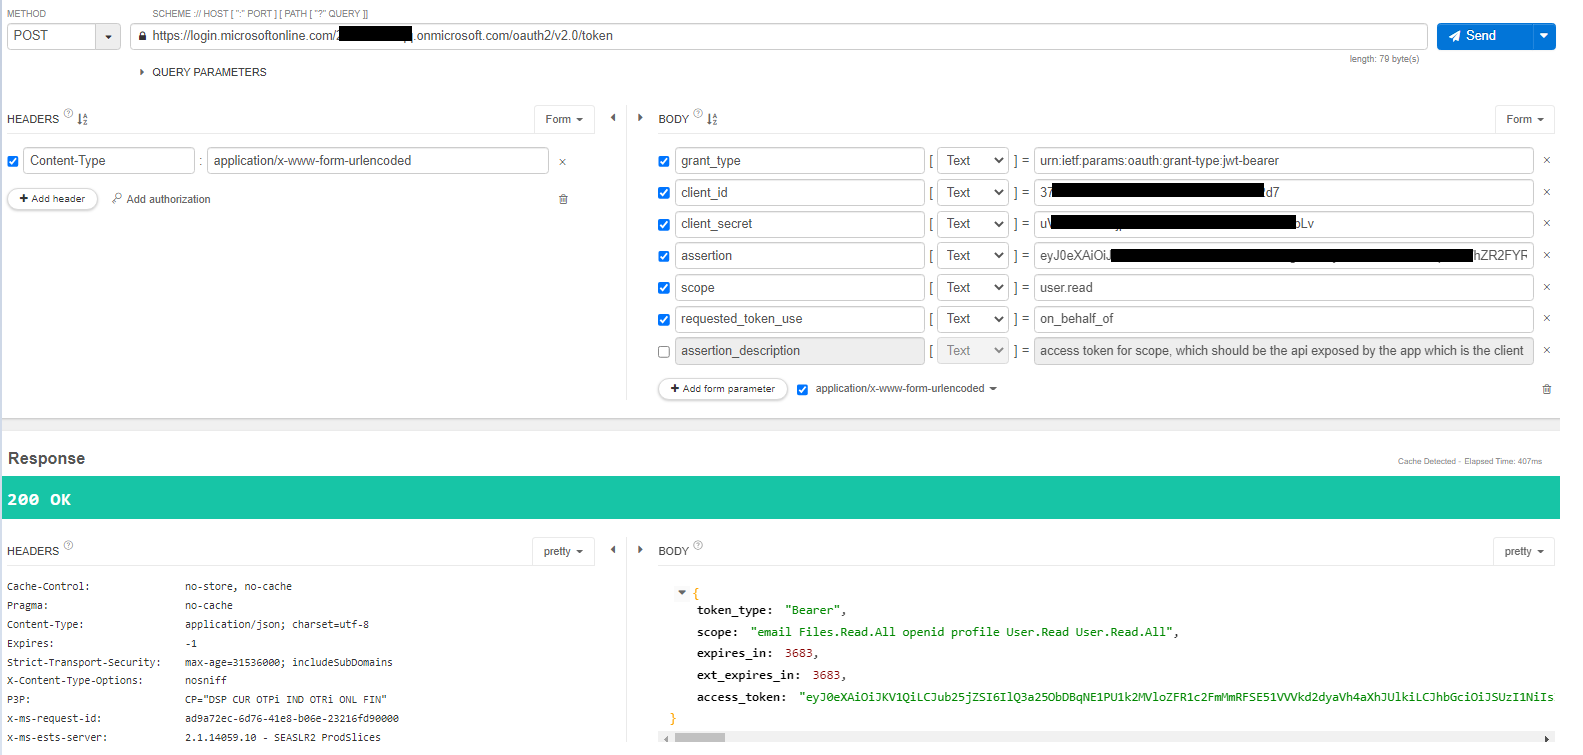Open the request body Form dropdown
The height and width of the screenshot is (755, 1583).
(x=1525, y=119)
